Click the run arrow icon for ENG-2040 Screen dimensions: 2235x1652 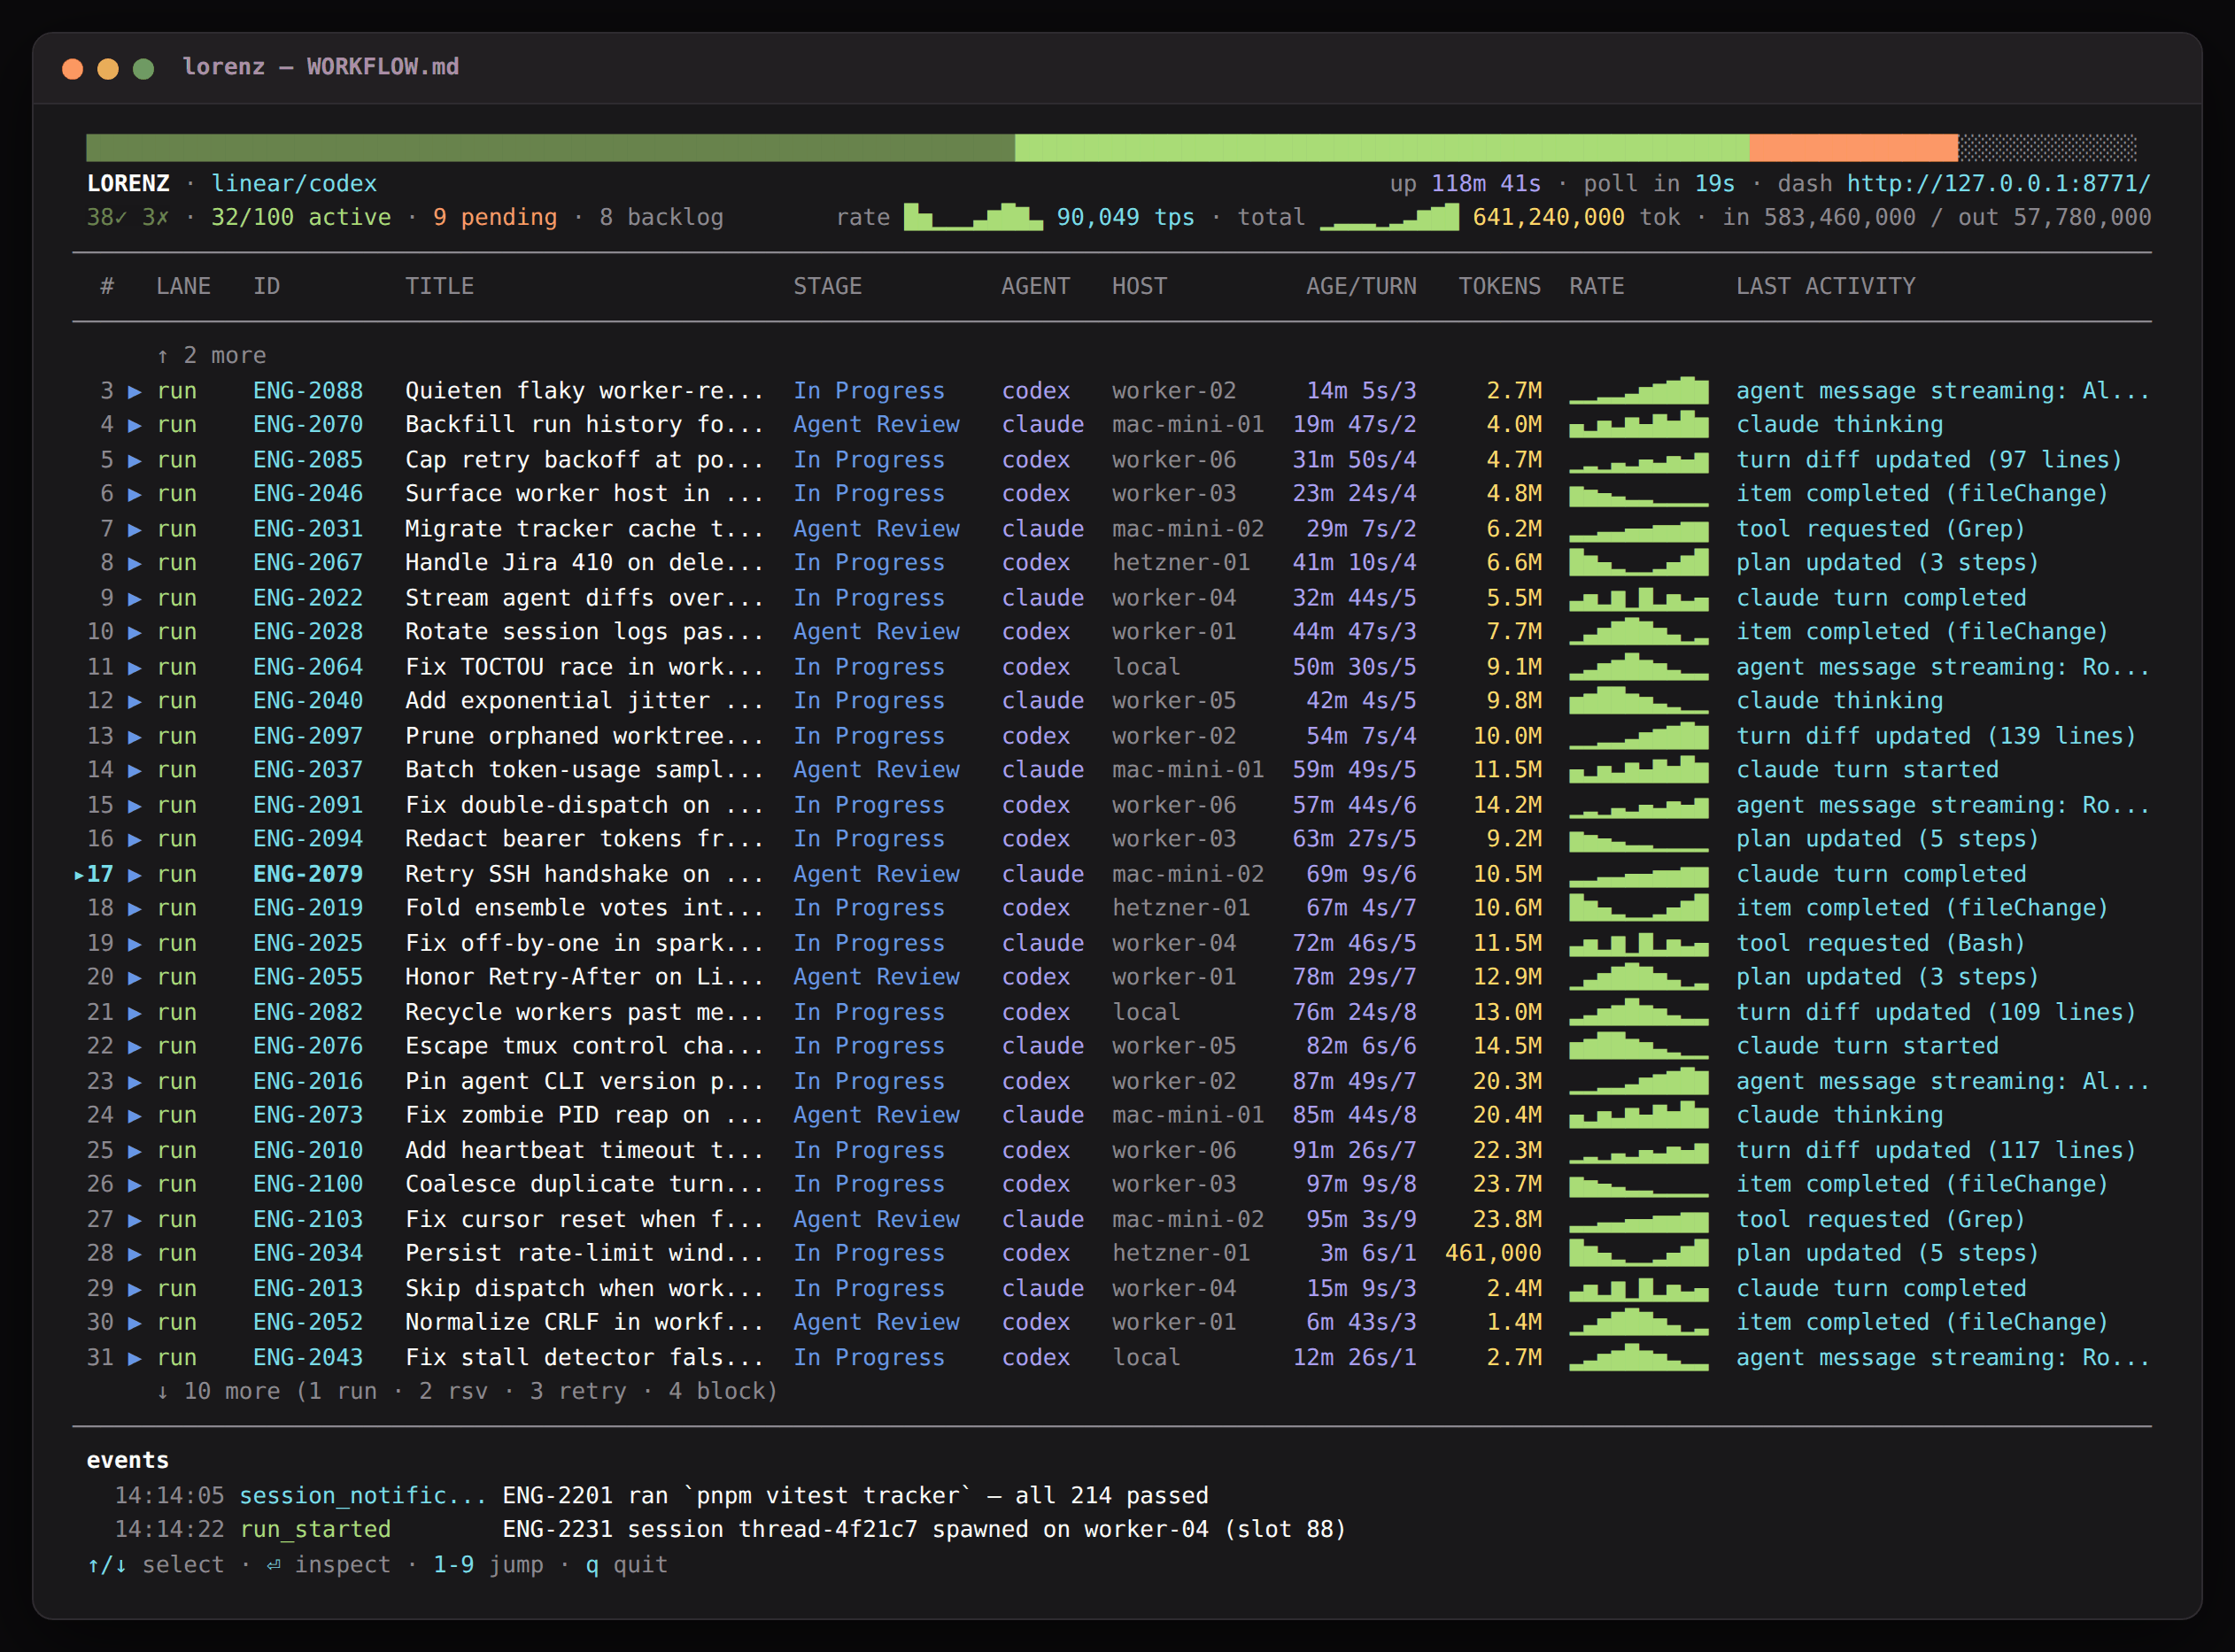[135, 701]
